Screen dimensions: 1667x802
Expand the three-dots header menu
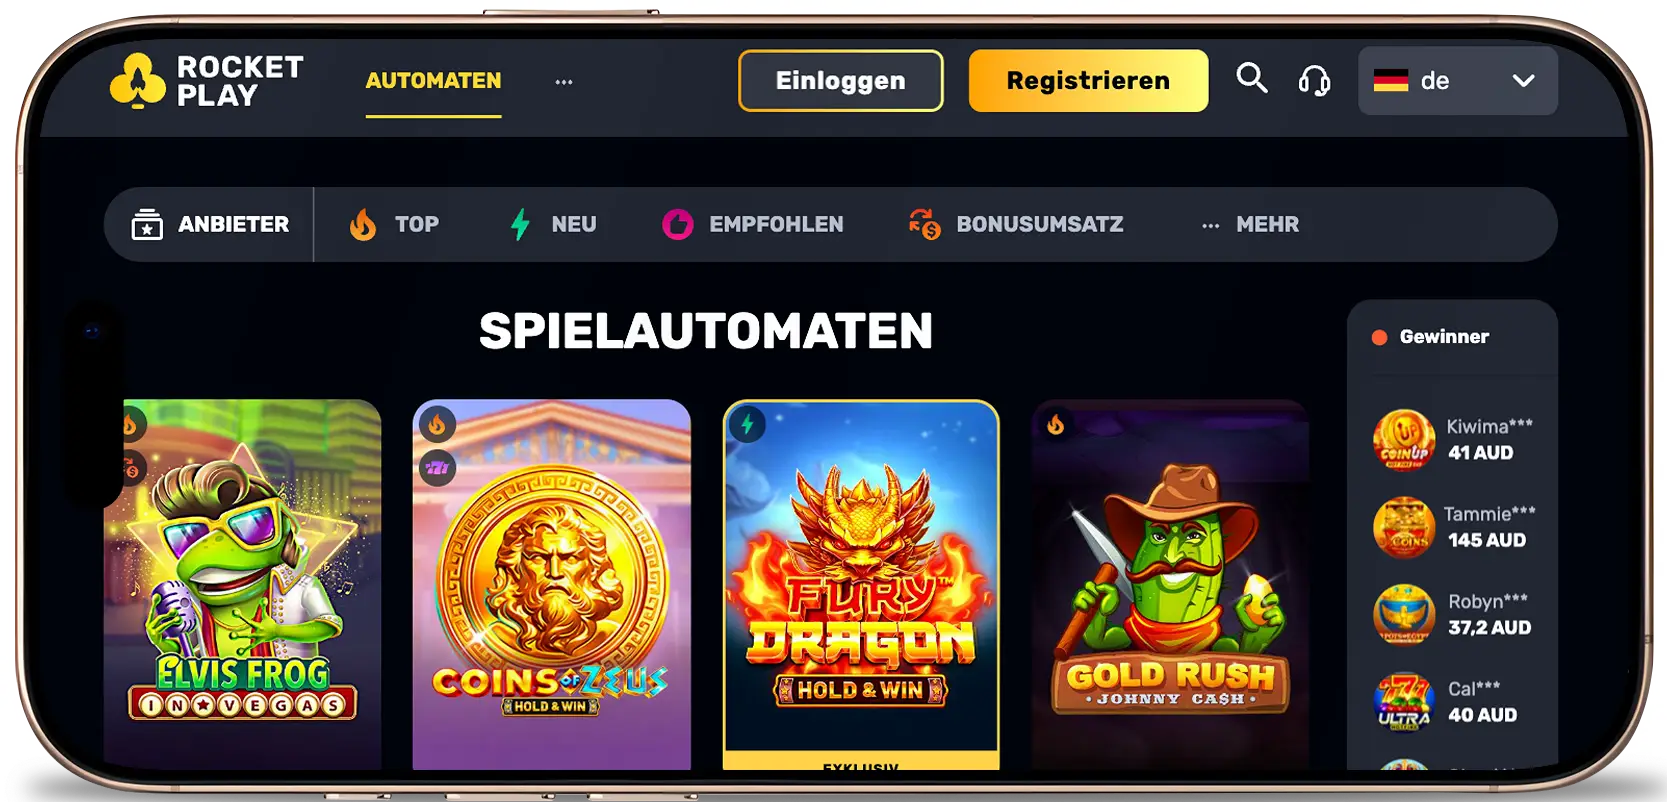point(564,82)
